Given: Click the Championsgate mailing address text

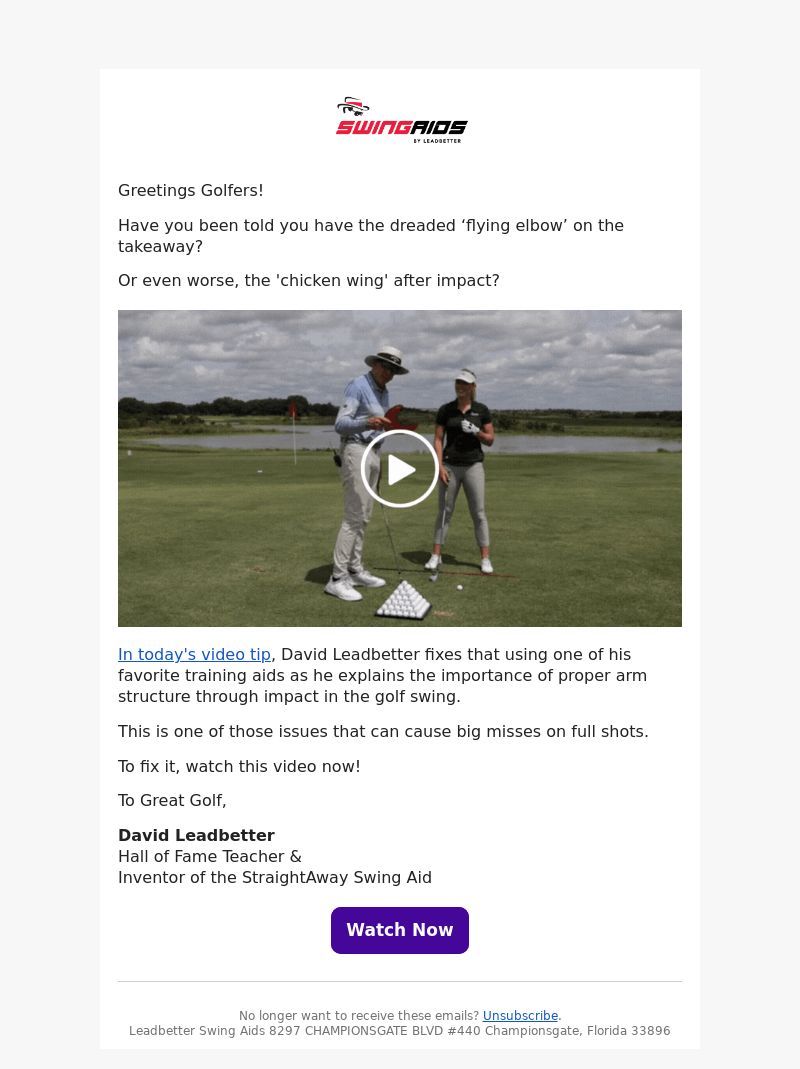Looking at the screenshot, I should pyautogui.click(x=400, y=1030).
